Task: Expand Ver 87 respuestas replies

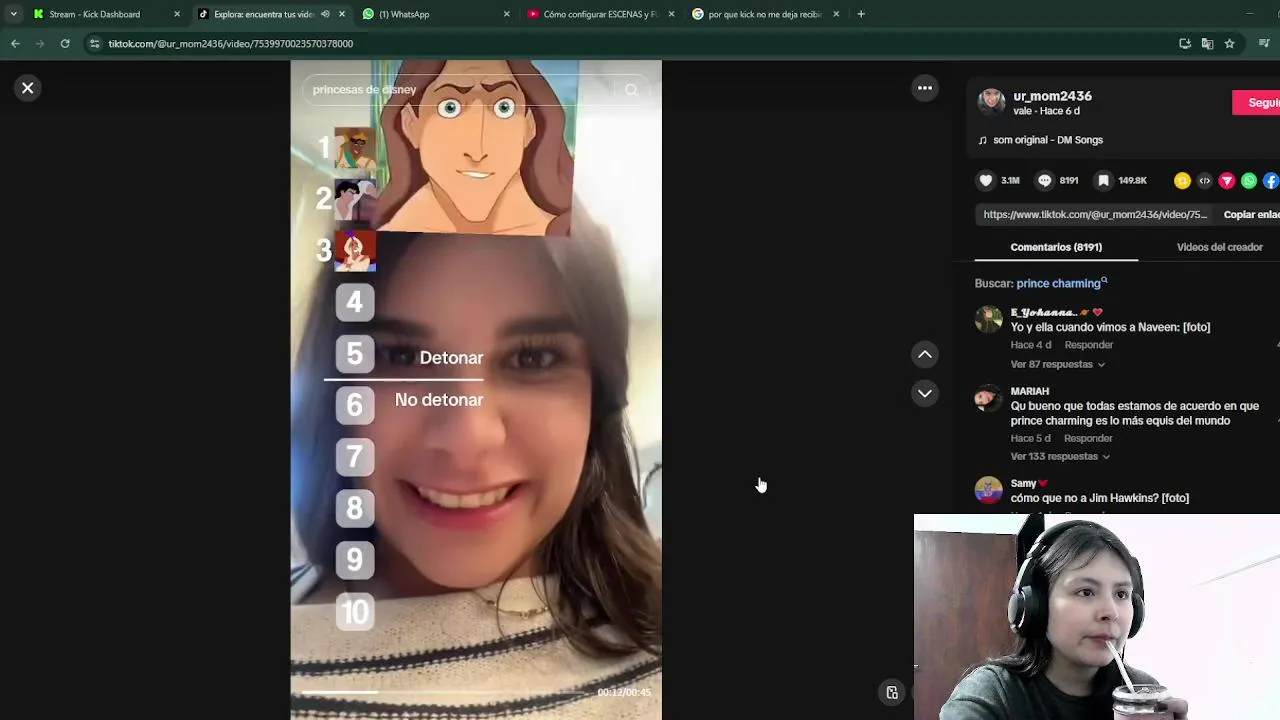Action: (1057, 364)
